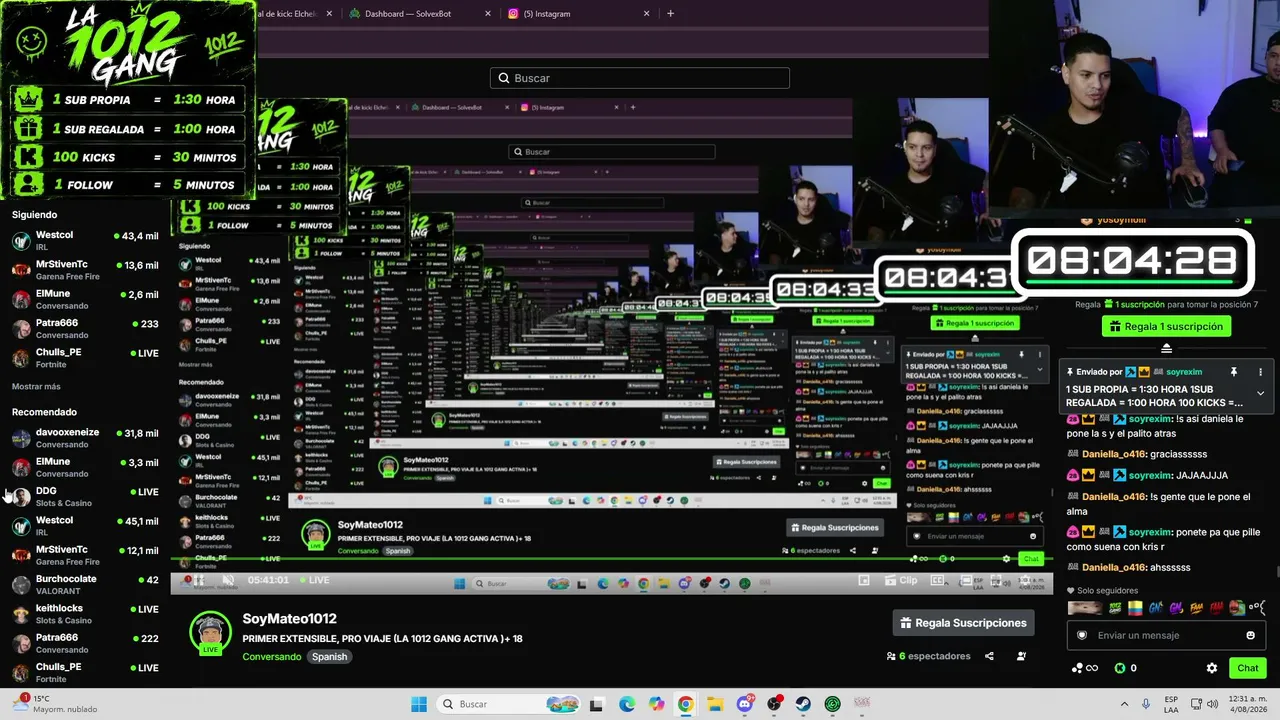Screen dimensions: 1280x720
Task: Open keithlocks Slots & Casino channel
Action: tap(85, 614)
